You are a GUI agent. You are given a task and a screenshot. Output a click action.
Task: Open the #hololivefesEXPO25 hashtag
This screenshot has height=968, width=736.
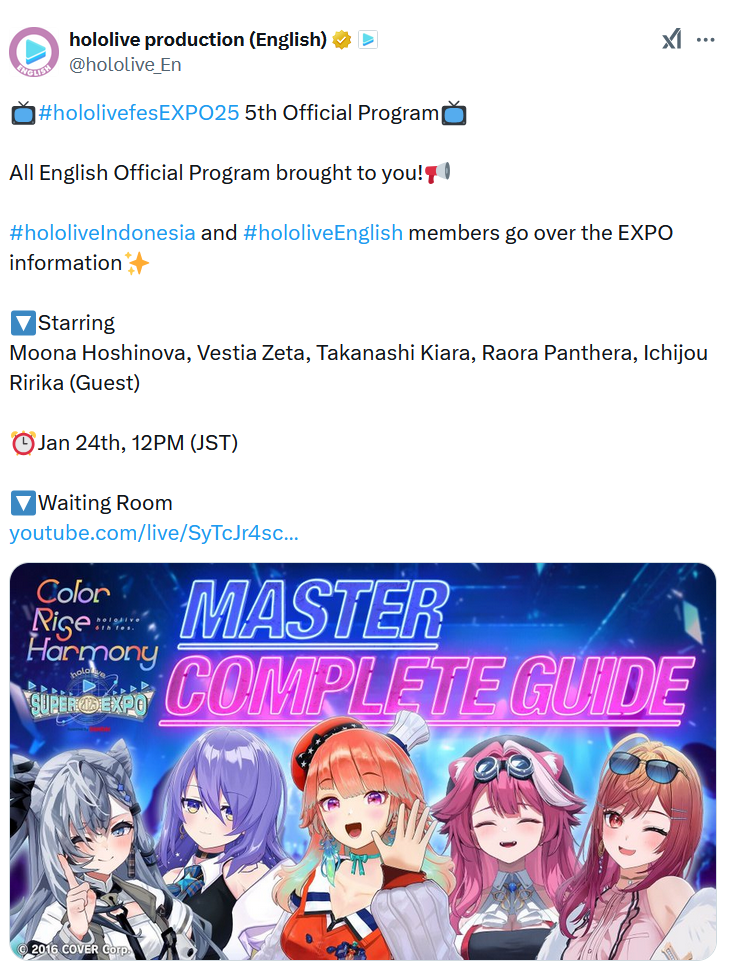pyautogui.click(x=138, y=113)
